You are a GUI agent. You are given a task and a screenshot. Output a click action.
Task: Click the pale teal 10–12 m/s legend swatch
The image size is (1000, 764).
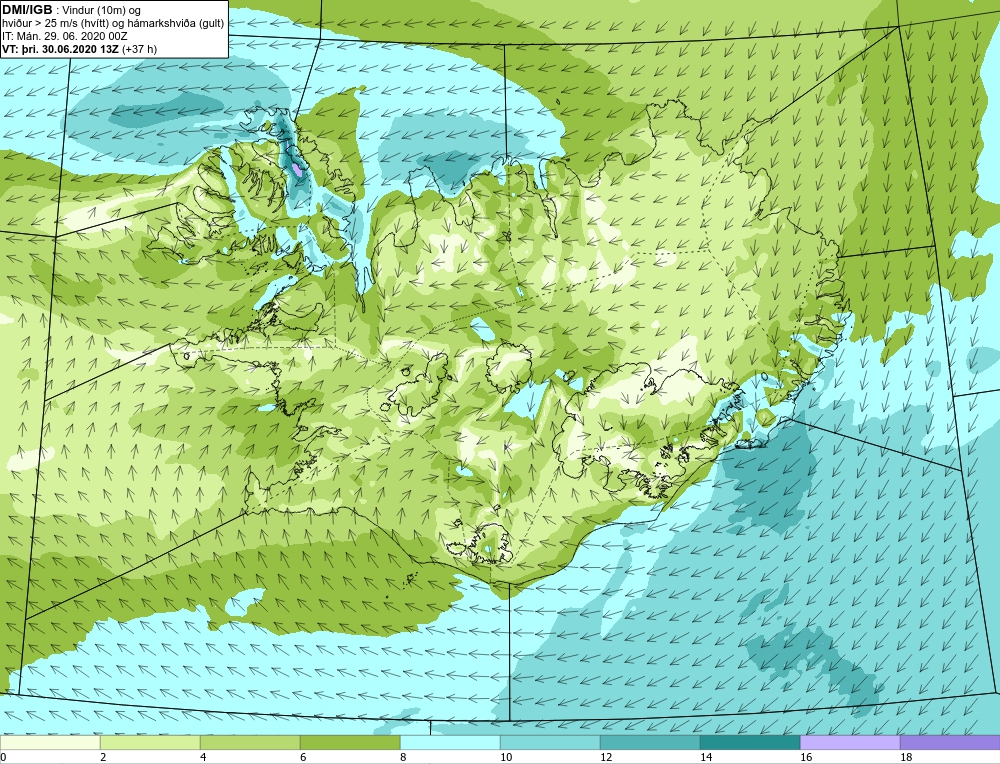550,742
